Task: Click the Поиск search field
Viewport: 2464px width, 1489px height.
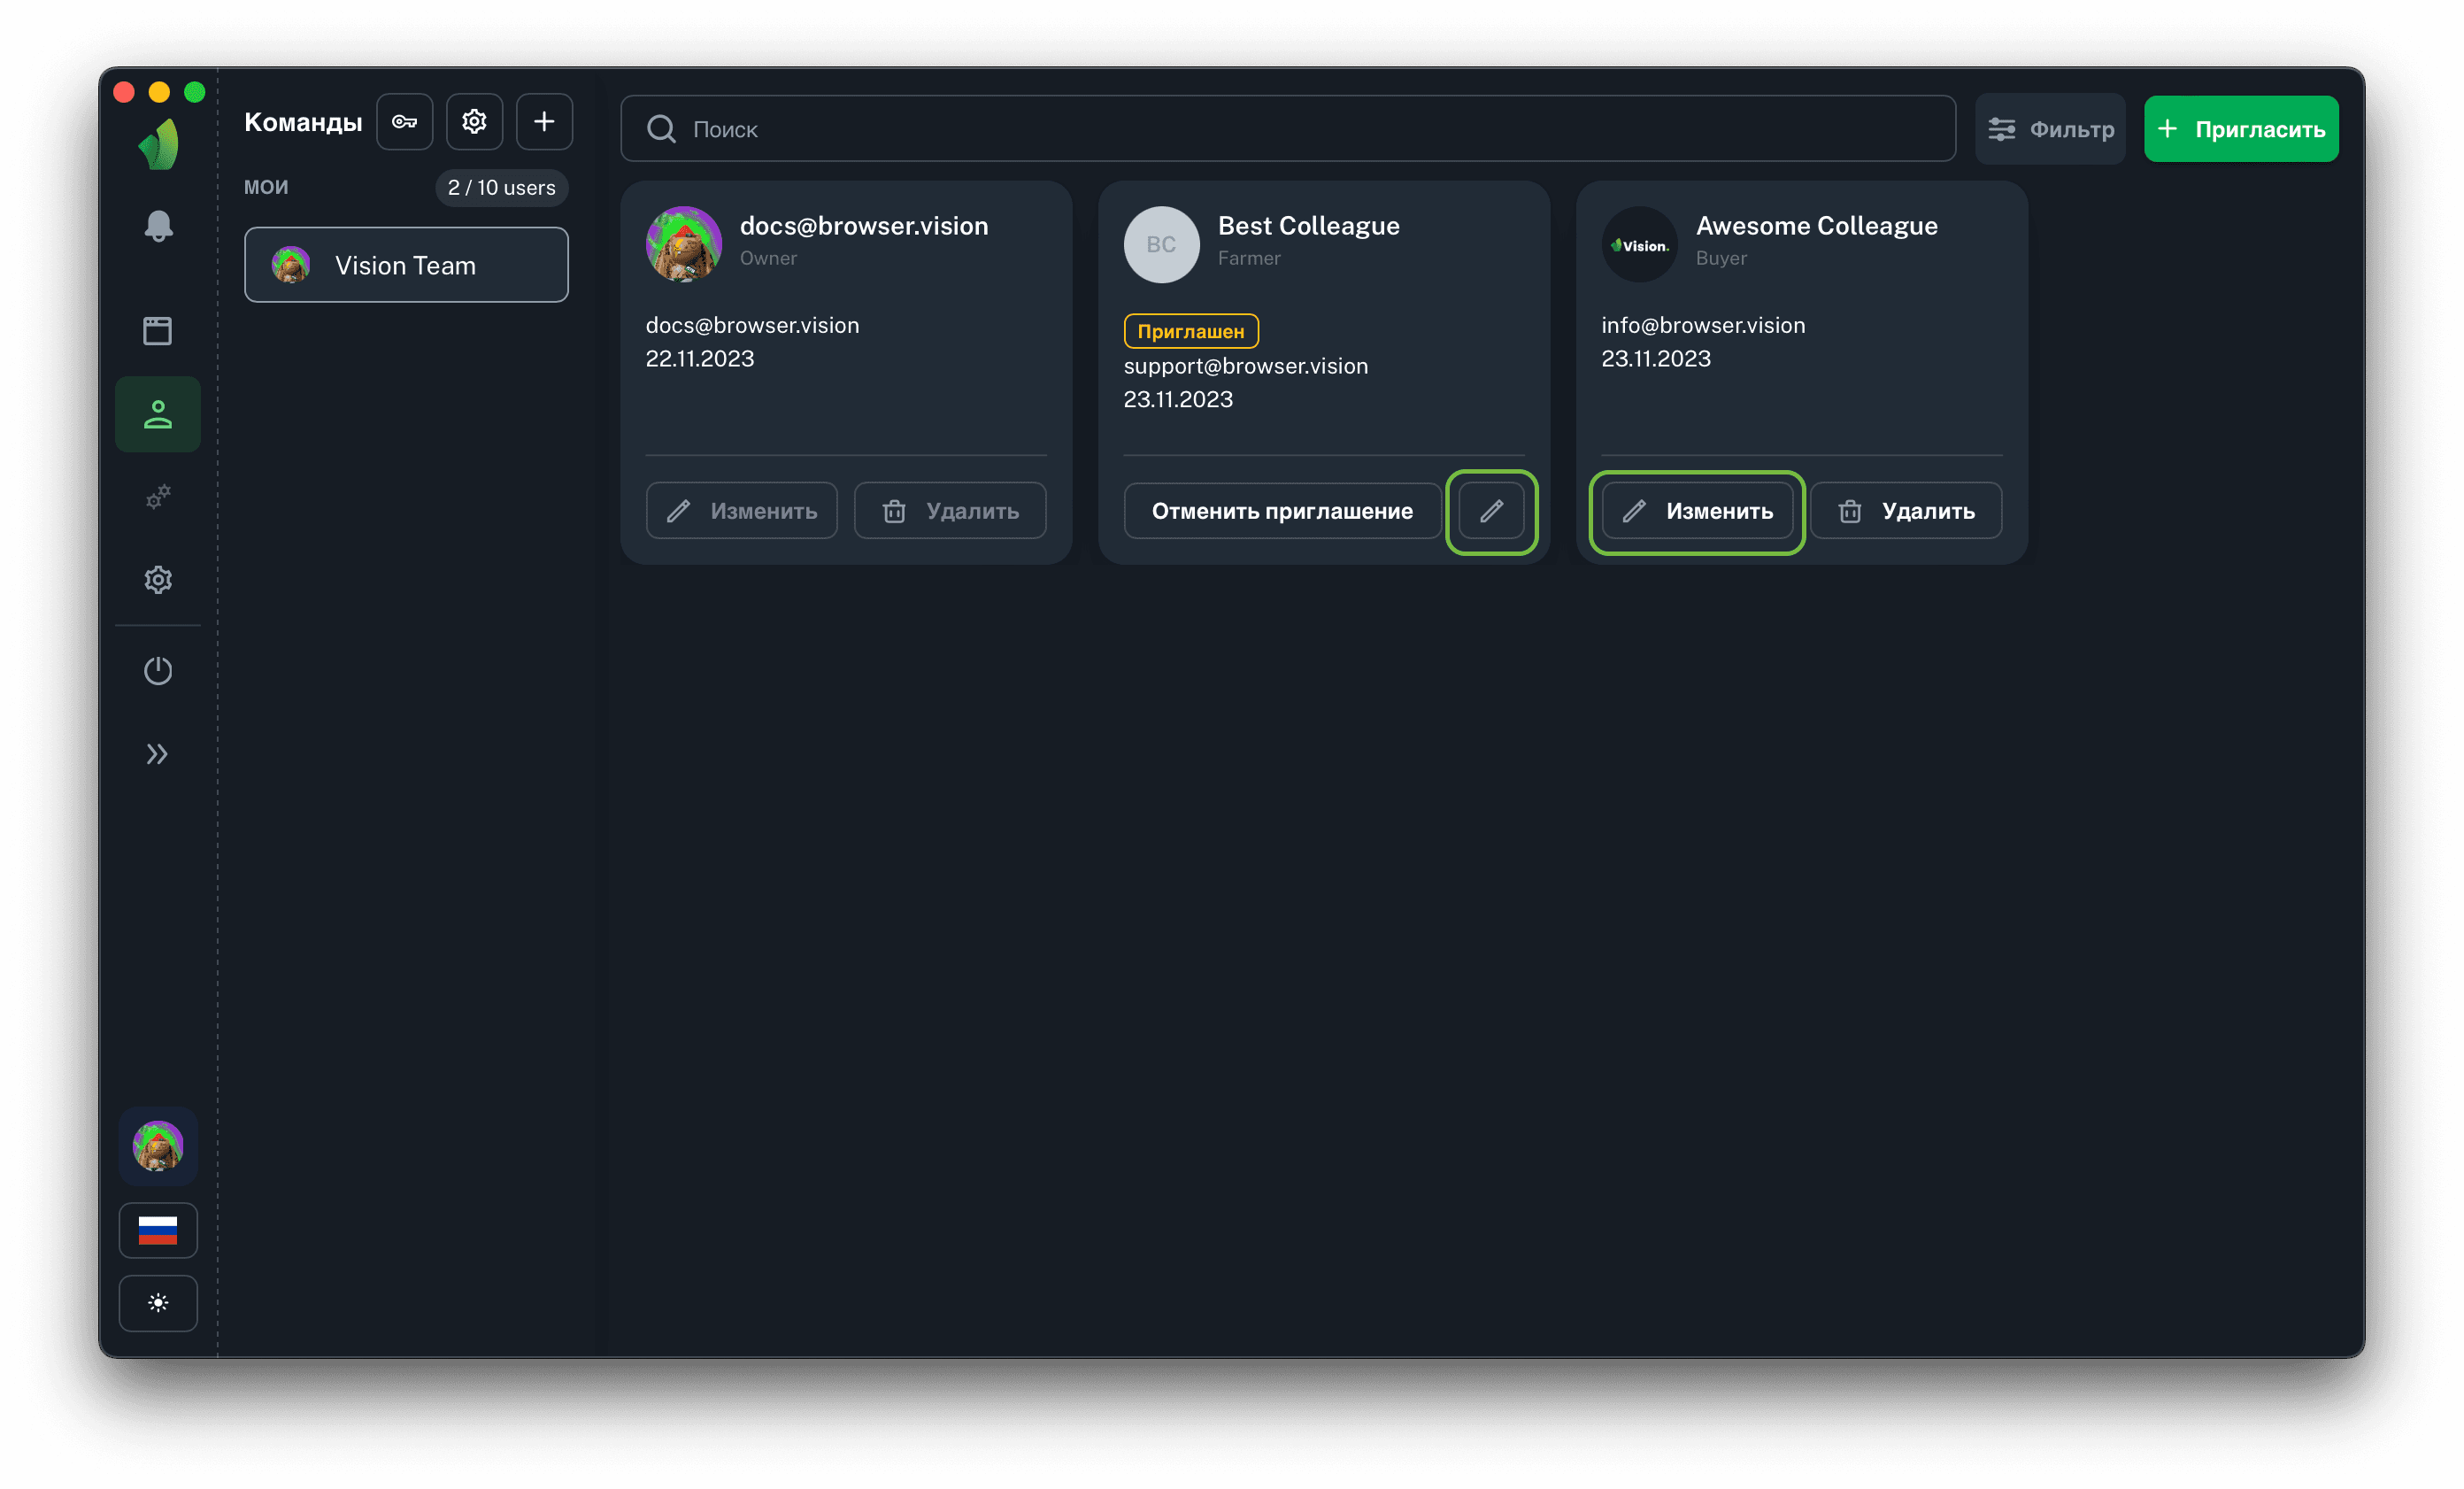Action: (1288, 129)
